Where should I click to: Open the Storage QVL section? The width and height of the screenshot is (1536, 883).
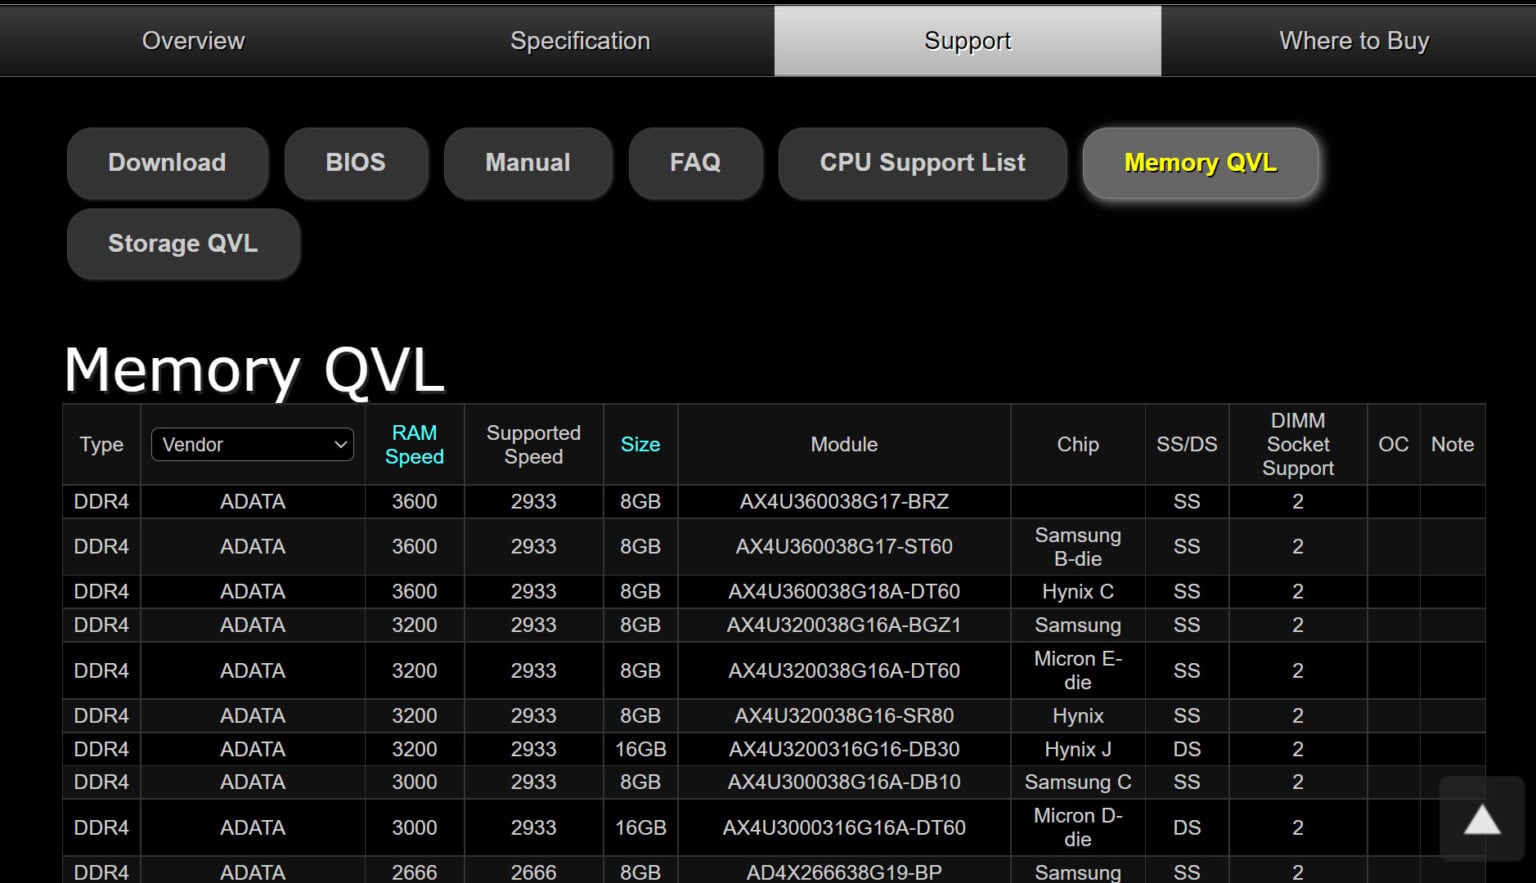pyautogui.click(x=183, y=243)
